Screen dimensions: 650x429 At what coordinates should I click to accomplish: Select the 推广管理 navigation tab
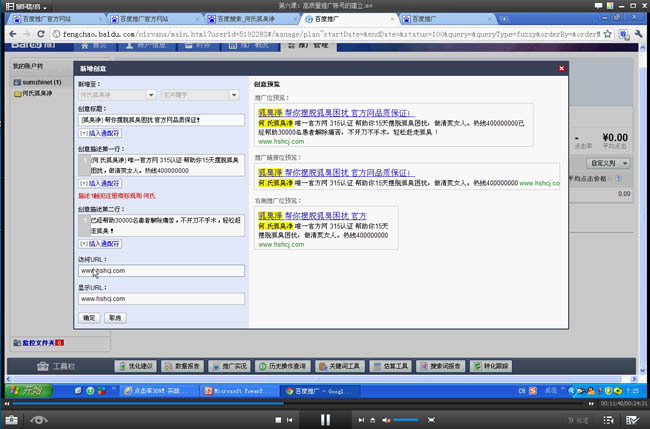[x=308, y=46]
